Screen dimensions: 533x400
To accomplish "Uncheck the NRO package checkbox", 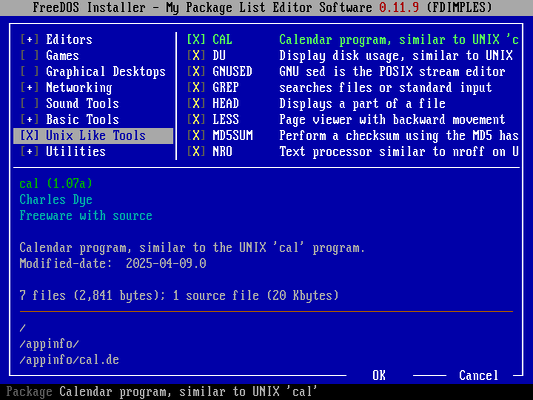I will click(x=196, y=152).
